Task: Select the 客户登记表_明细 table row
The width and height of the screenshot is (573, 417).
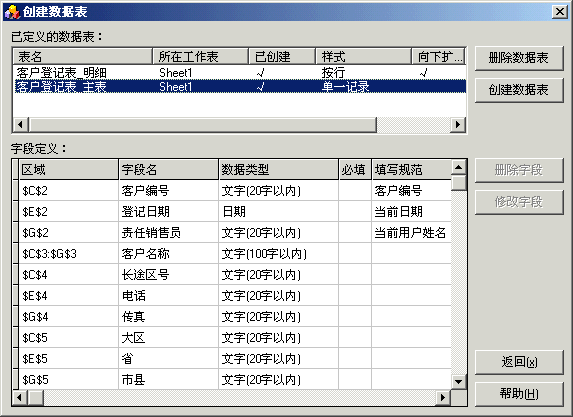Action: click(240, 73)
